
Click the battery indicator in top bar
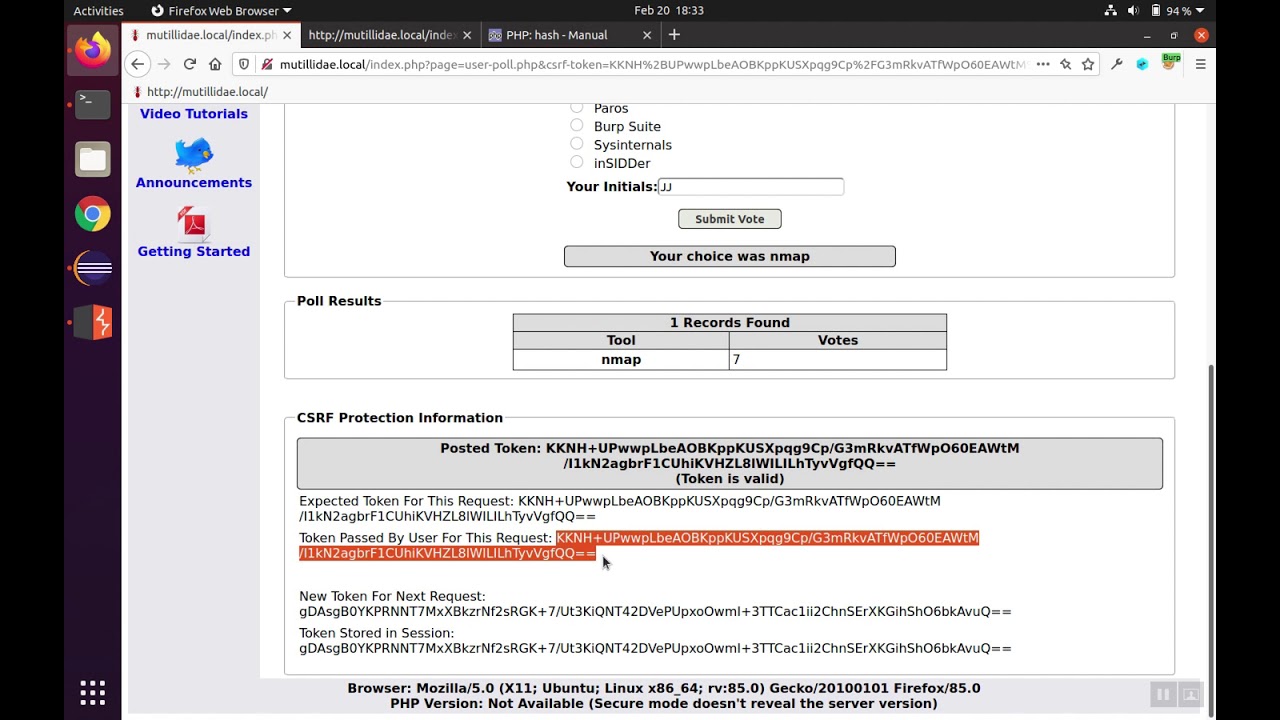click(x=1171, y=10)
